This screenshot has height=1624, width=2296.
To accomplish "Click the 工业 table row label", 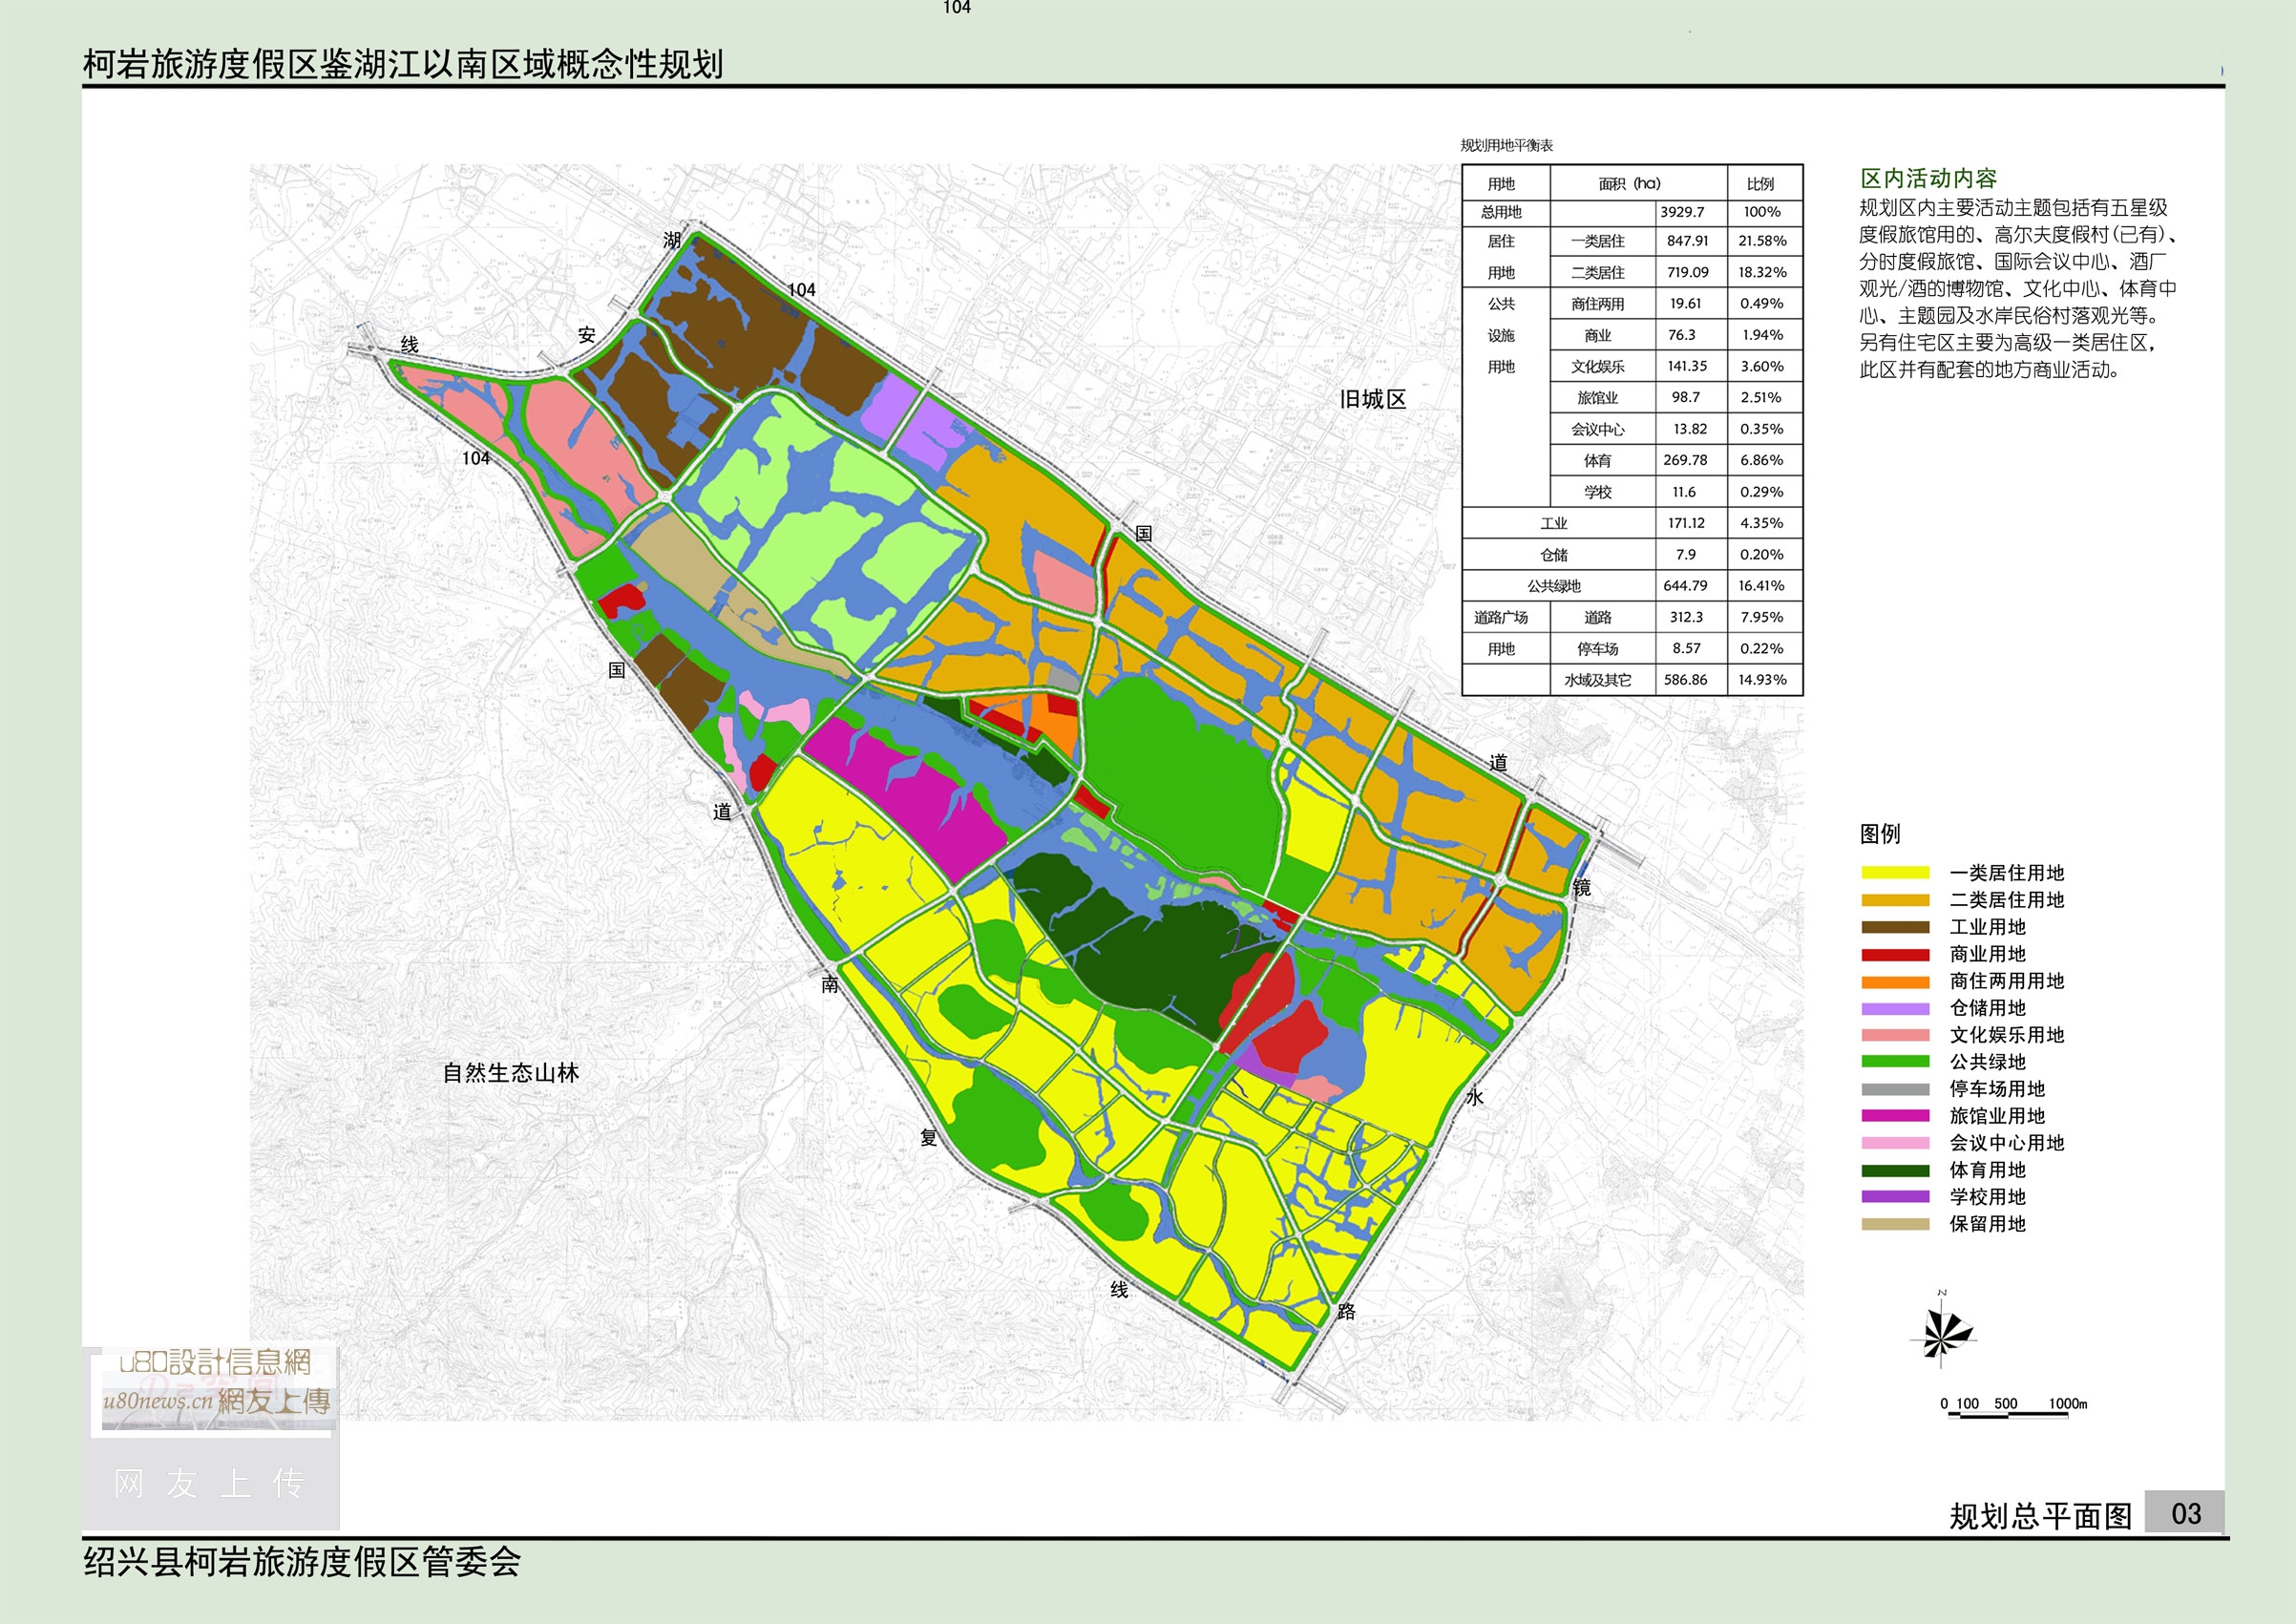I will (1553, 523).
